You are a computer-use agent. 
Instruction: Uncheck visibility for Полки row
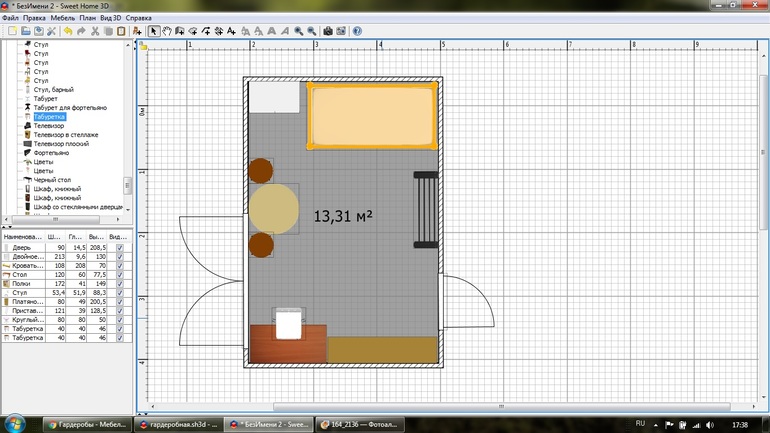pyautogui.click(x=120, y=283)
